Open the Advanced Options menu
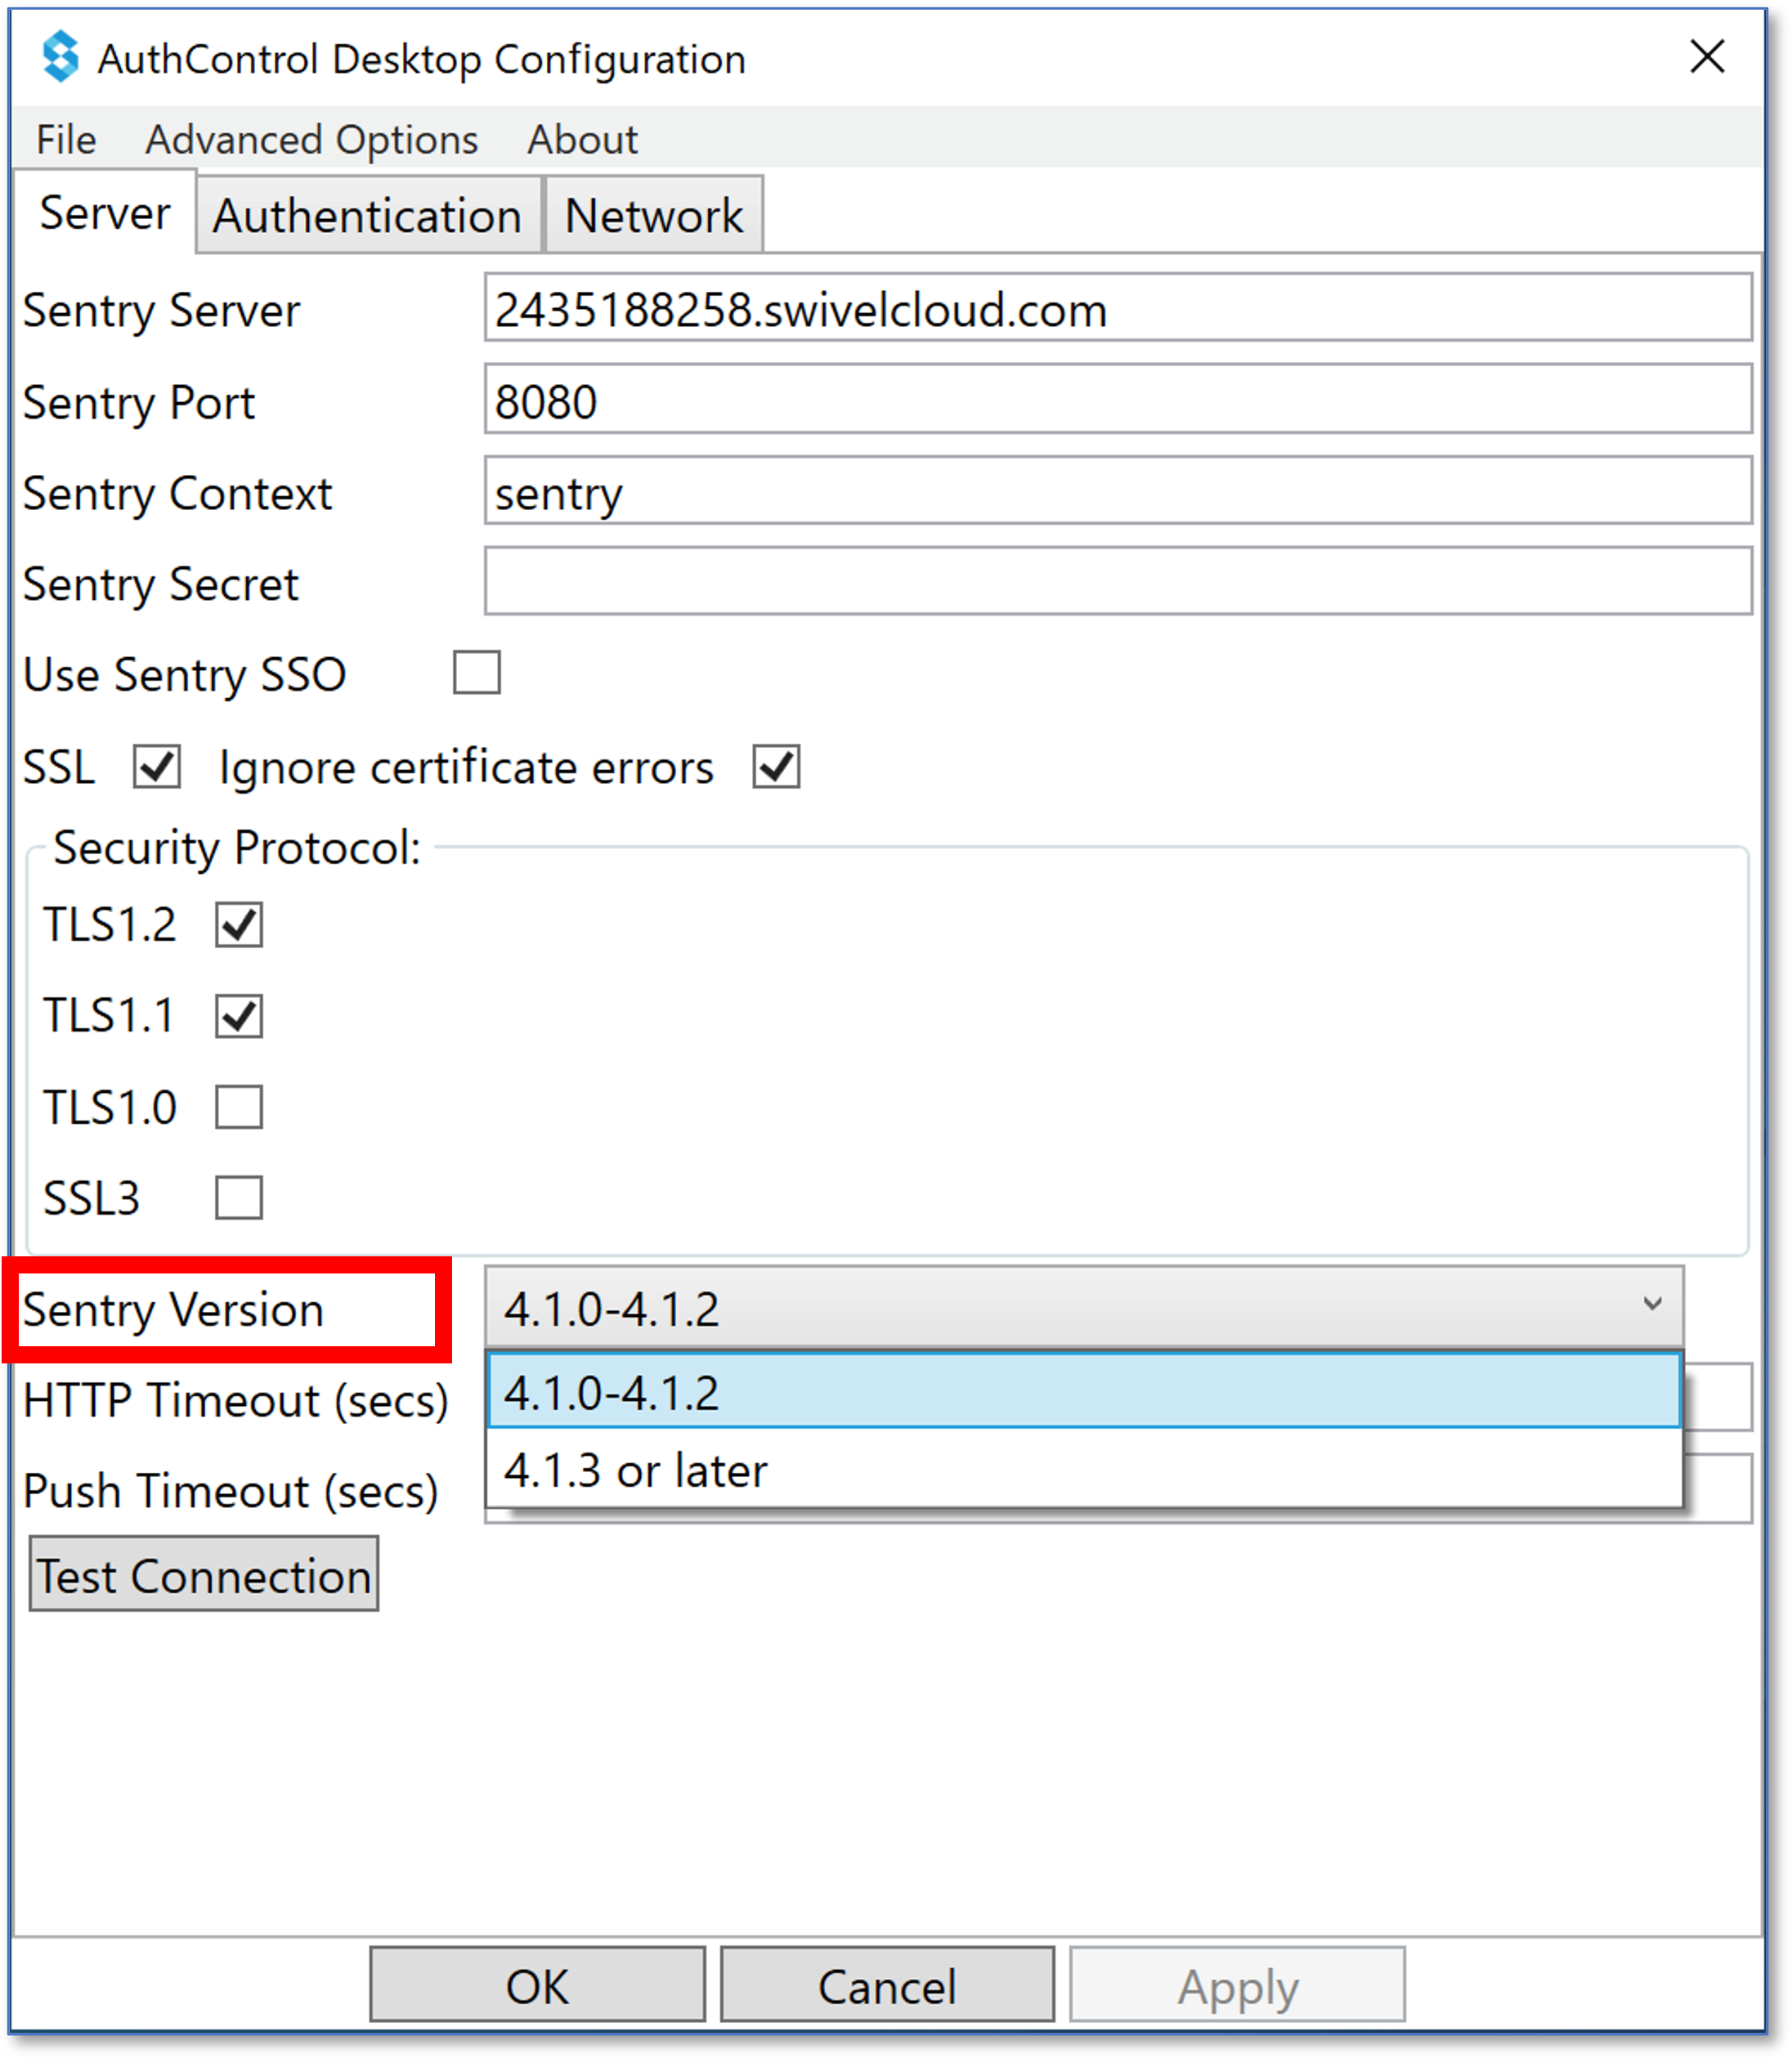The image size is (1792, 2059). pos(311,139)
